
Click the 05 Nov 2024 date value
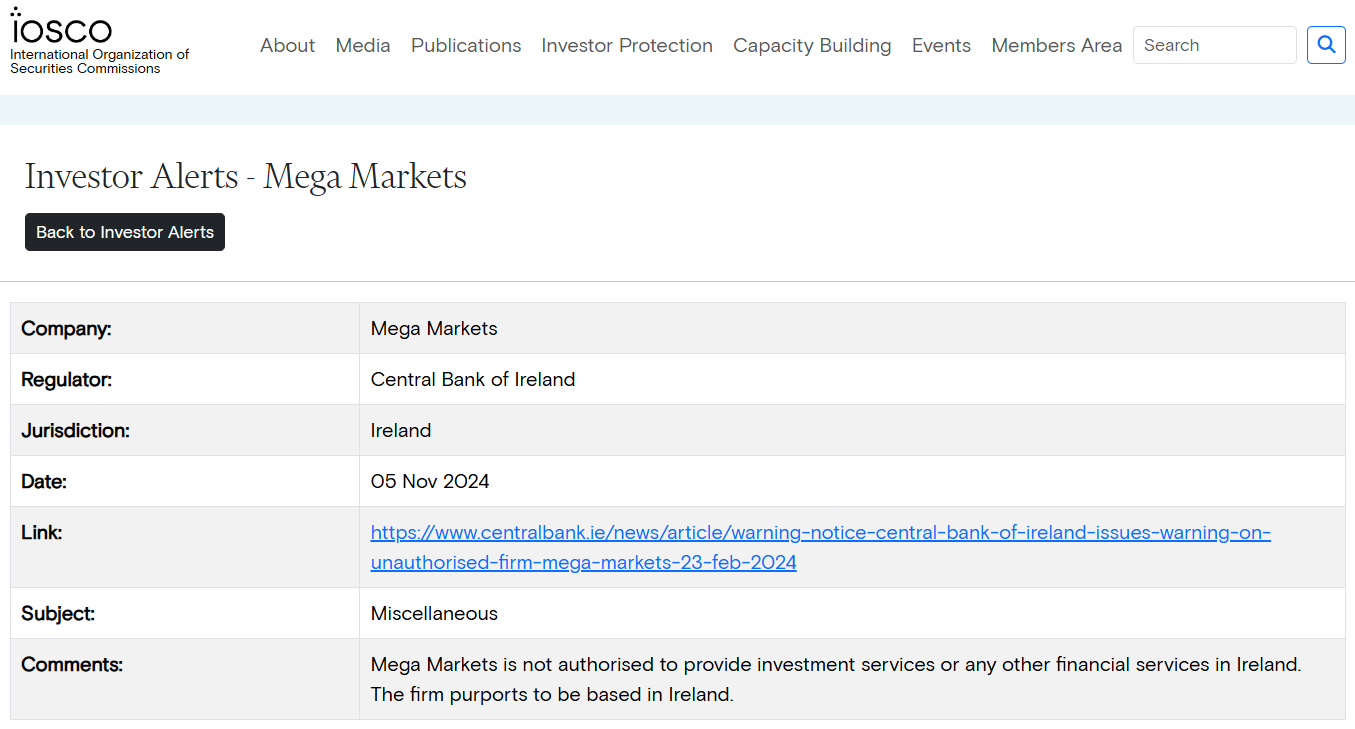[430, 481]
